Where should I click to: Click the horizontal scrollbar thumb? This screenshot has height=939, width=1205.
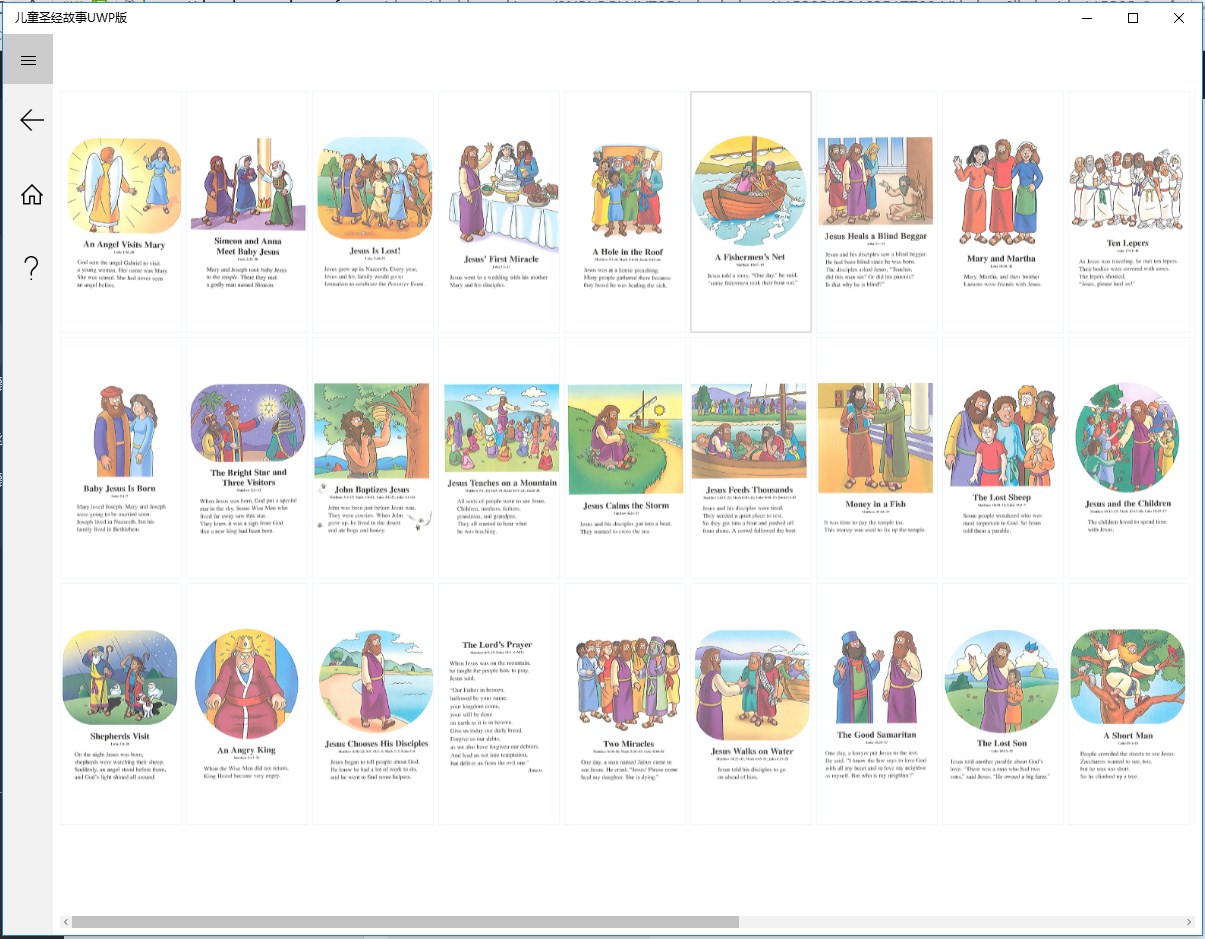coord(405,922)
